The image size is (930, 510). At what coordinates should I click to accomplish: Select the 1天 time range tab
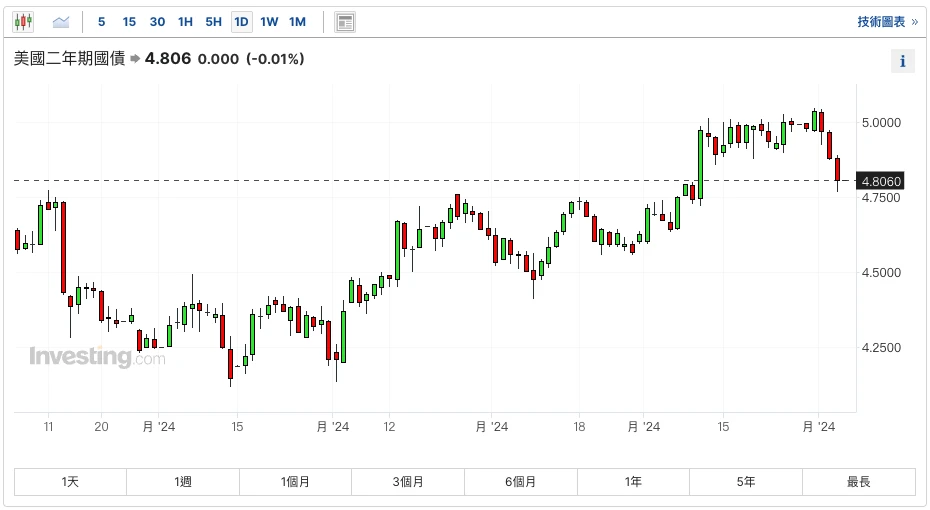70,482
